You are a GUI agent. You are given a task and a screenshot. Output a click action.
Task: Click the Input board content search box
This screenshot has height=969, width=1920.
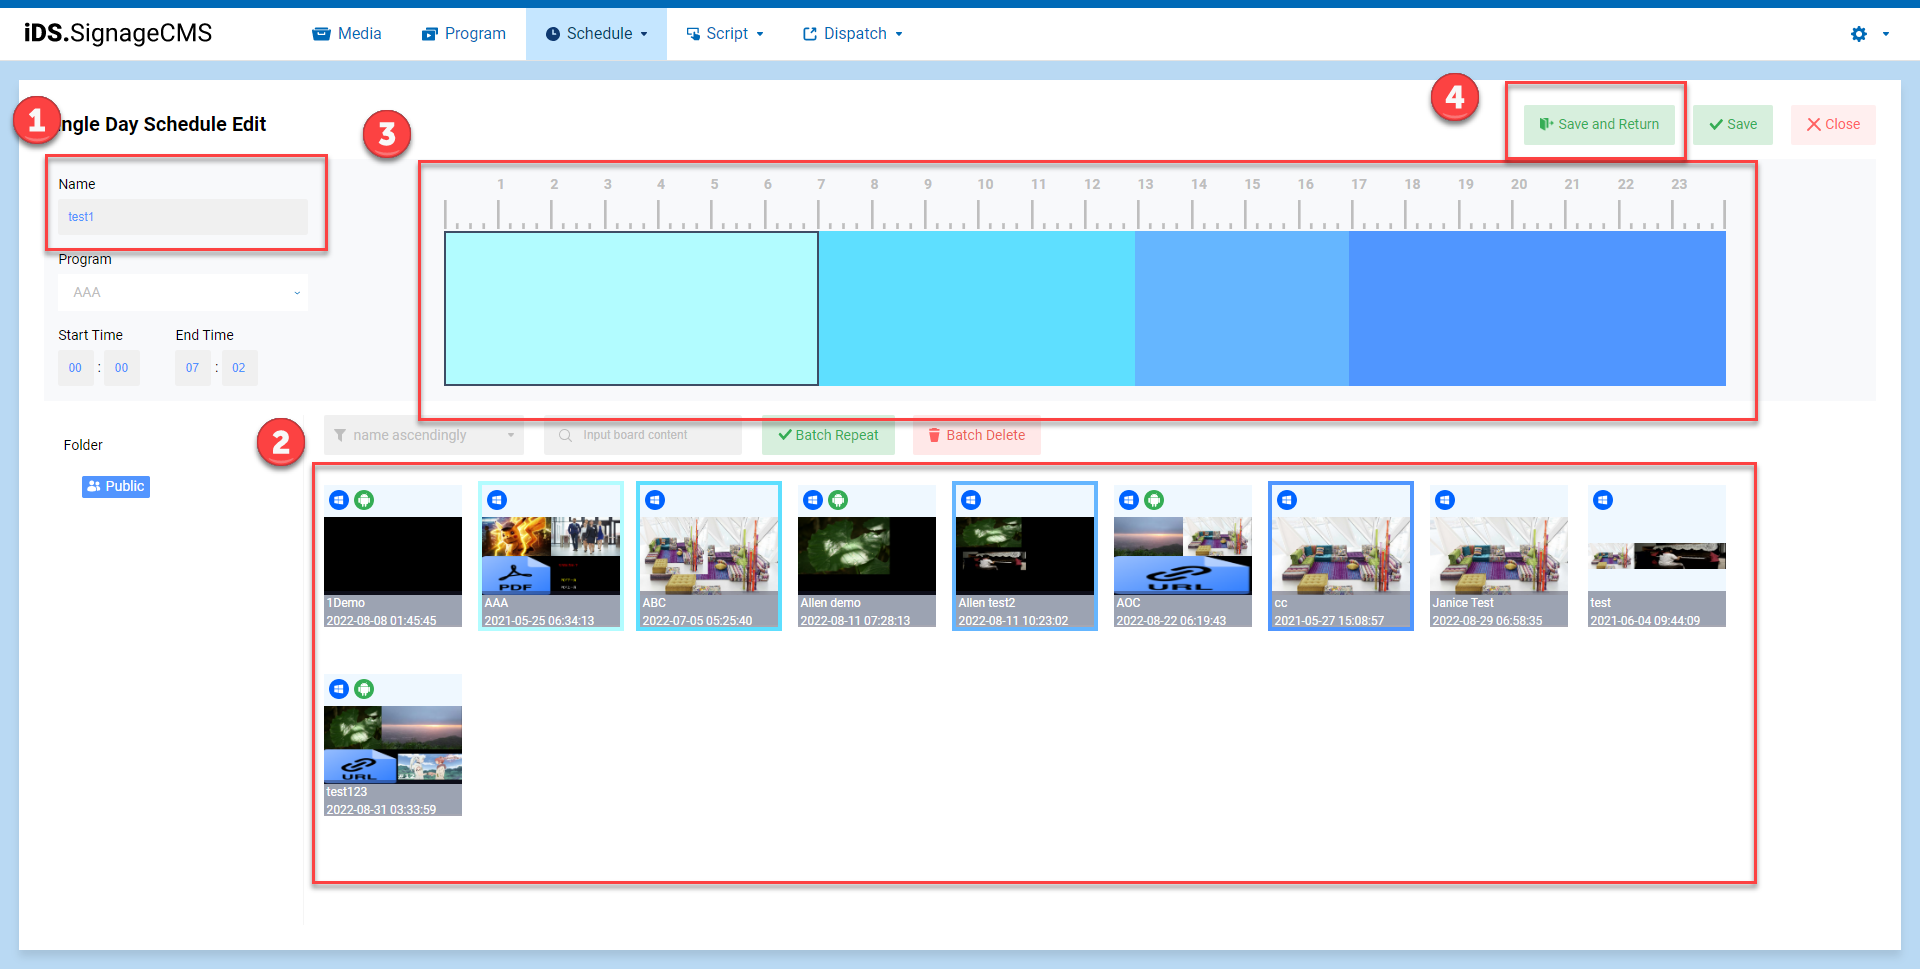coord(643,435)
